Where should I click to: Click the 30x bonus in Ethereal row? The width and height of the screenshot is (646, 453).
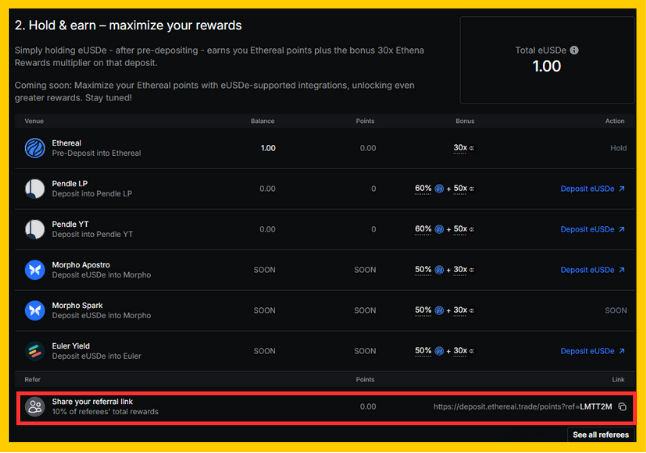point(460,147)
